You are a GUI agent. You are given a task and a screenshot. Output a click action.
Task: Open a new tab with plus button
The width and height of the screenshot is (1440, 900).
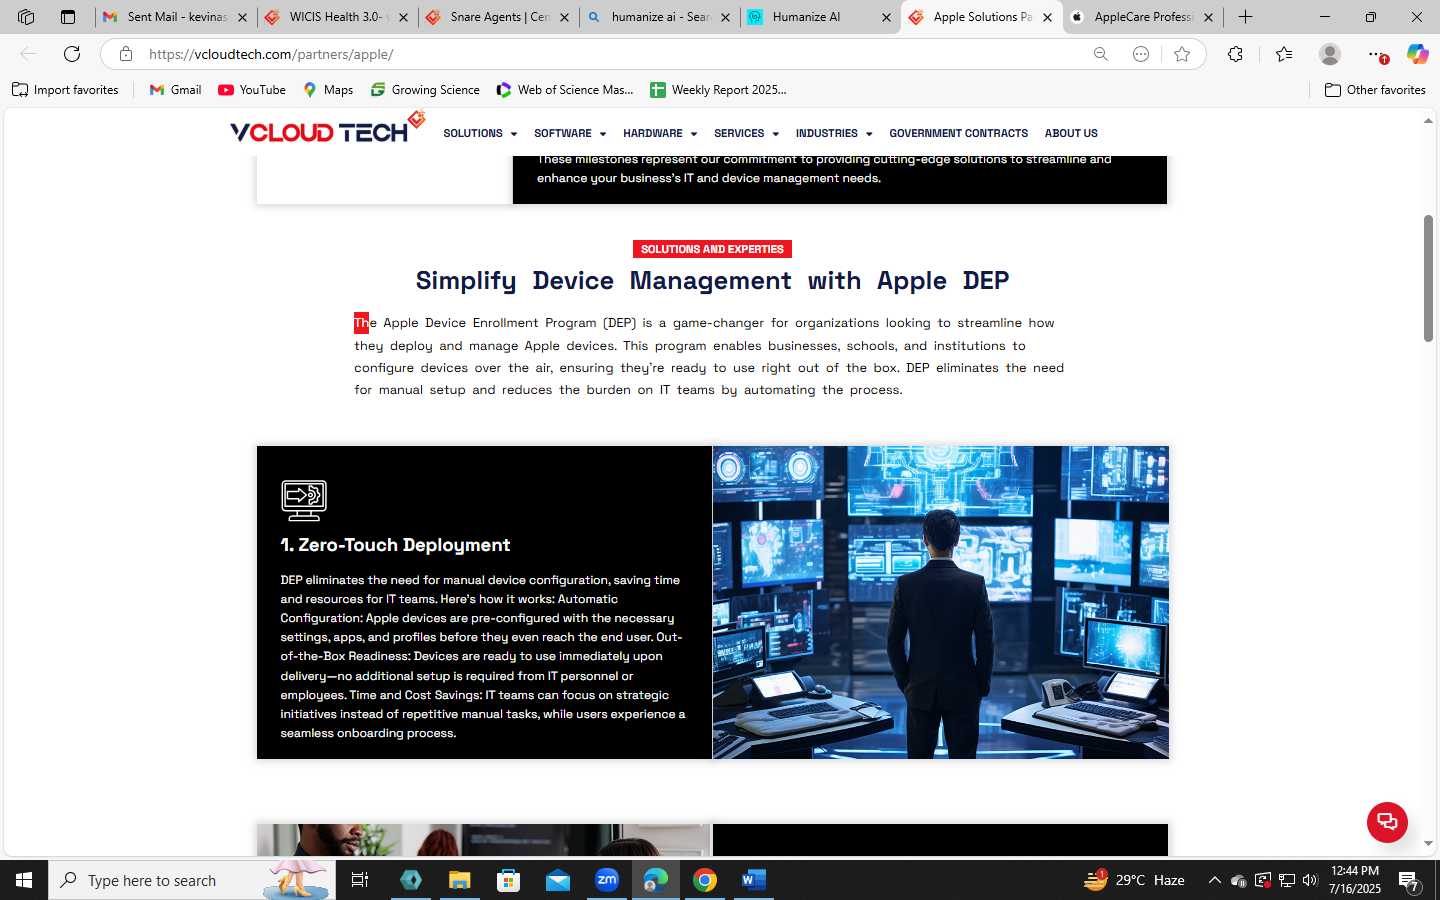(x=1245, y=17)
